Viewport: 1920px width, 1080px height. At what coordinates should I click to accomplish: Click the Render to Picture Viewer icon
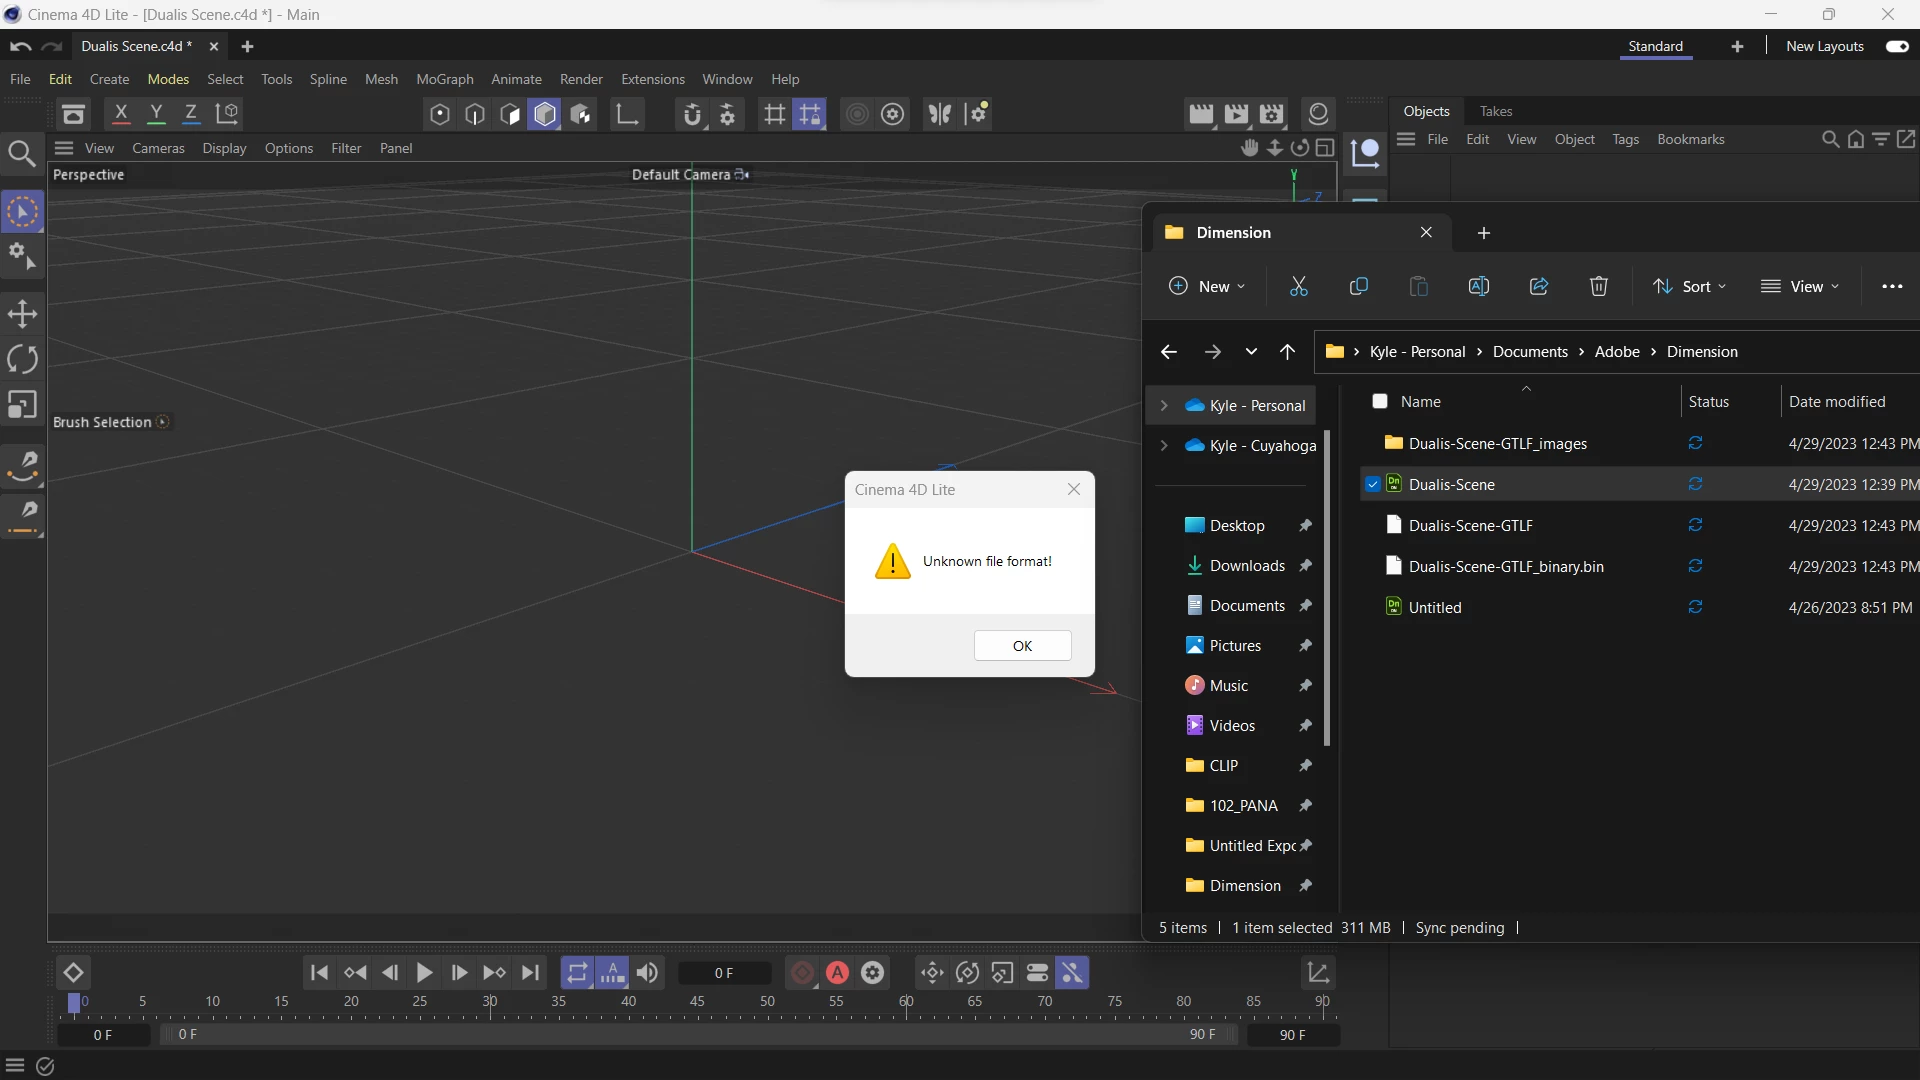pos(1236,114)
